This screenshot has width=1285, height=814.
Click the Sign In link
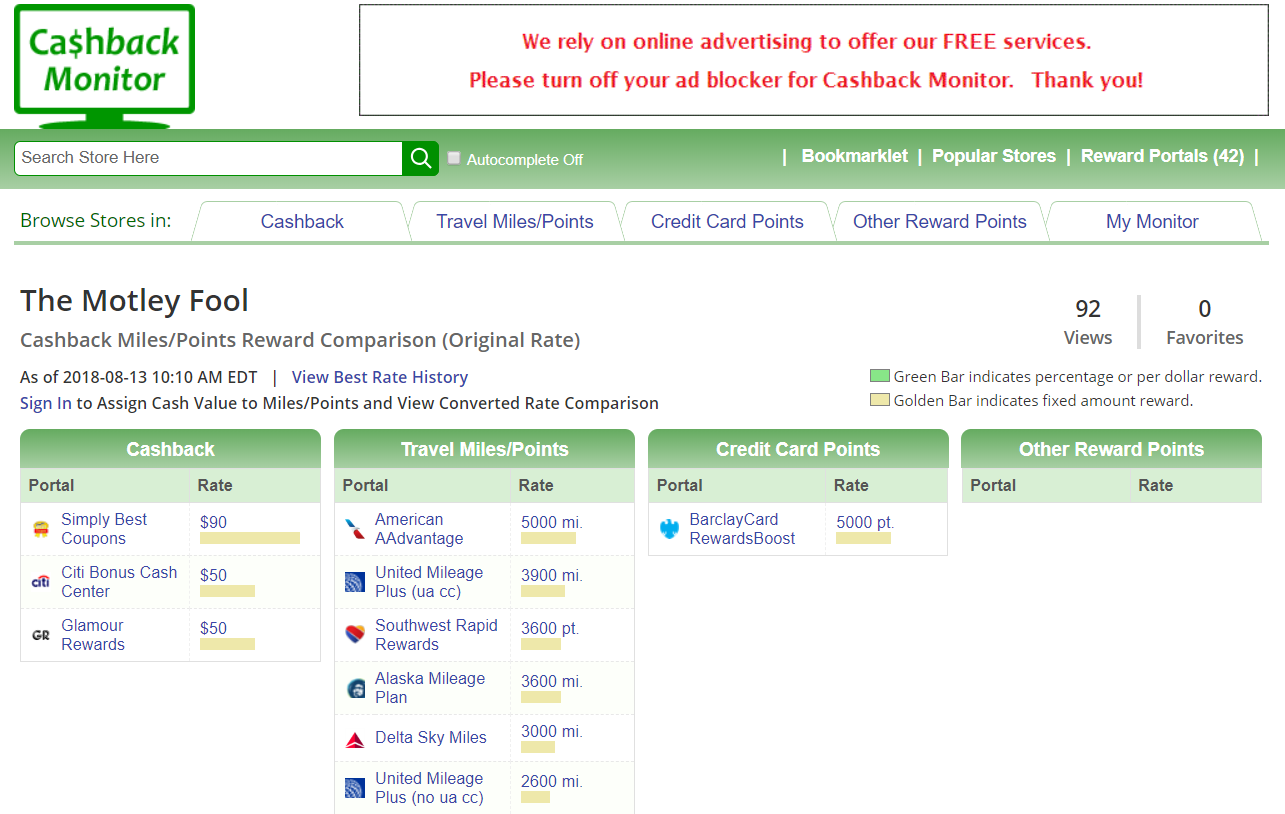click(x=46, y=404)
